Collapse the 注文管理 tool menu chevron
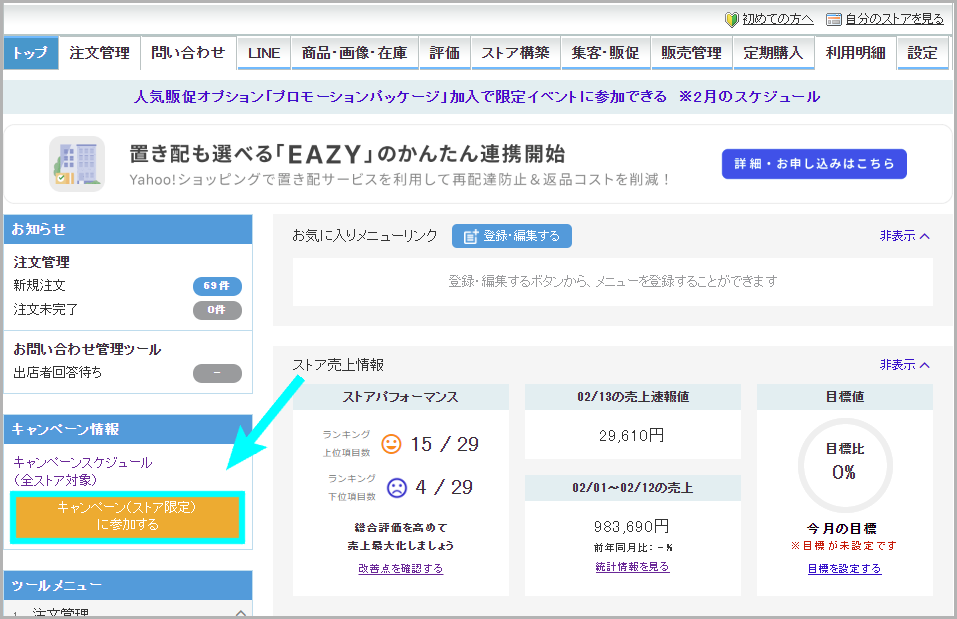957x619 pixels. [240, 612]
